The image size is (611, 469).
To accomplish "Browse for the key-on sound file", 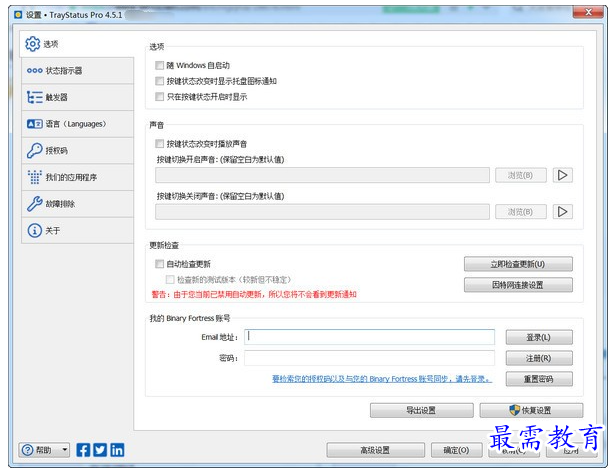I will (x=521, y=175).
